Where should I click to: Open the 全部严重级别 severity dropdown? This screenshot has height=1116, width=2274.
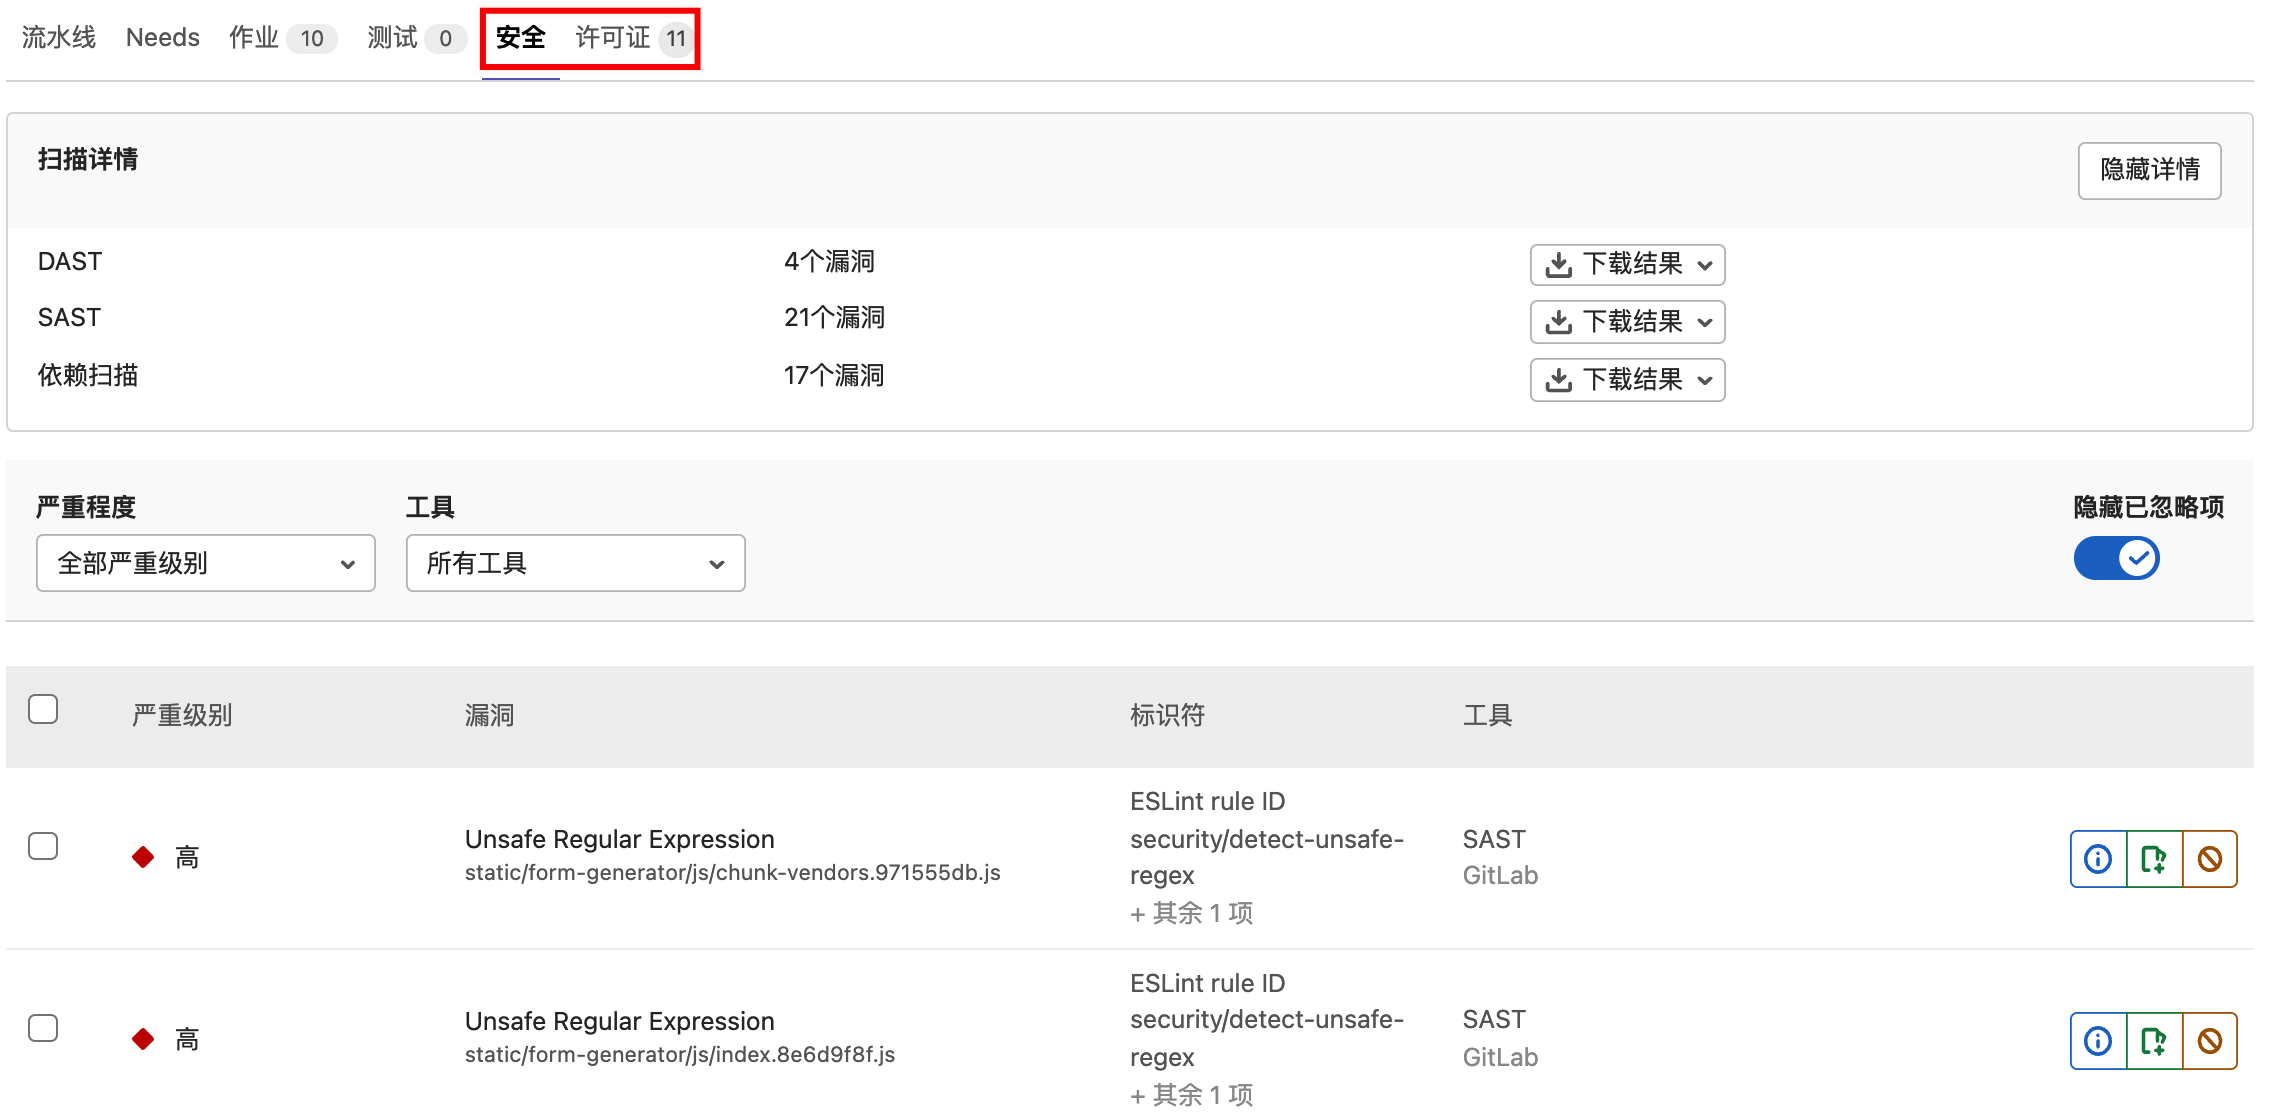[205, 563]
